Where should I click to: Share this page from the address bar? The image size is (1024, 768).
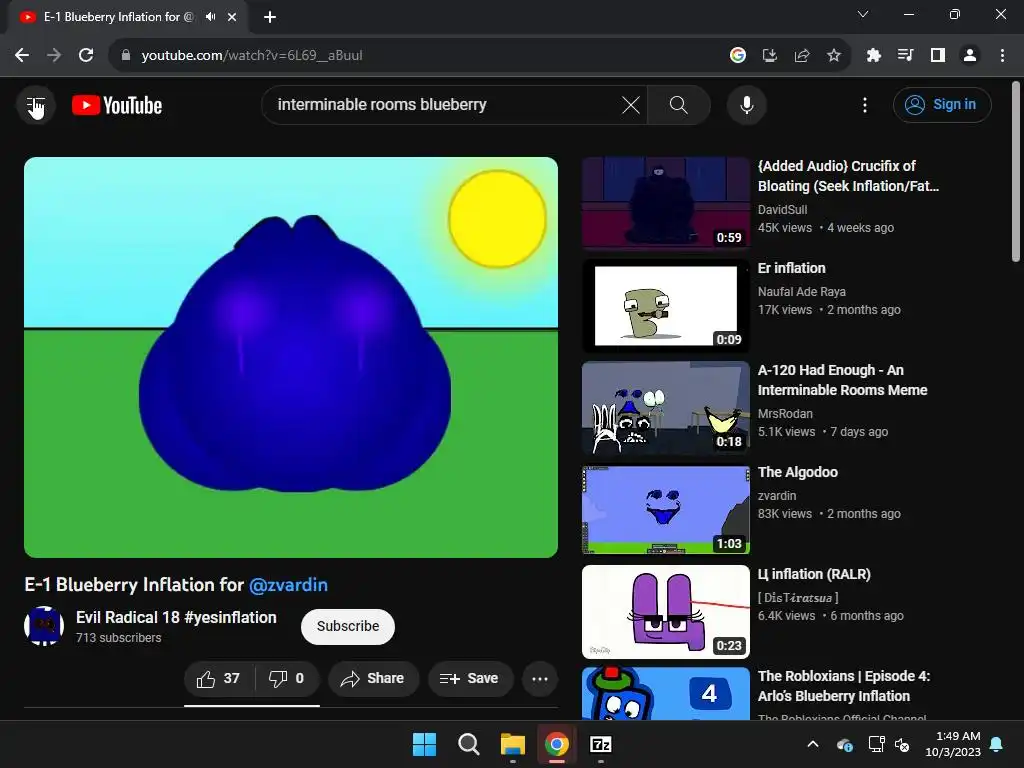click(802, 56)
